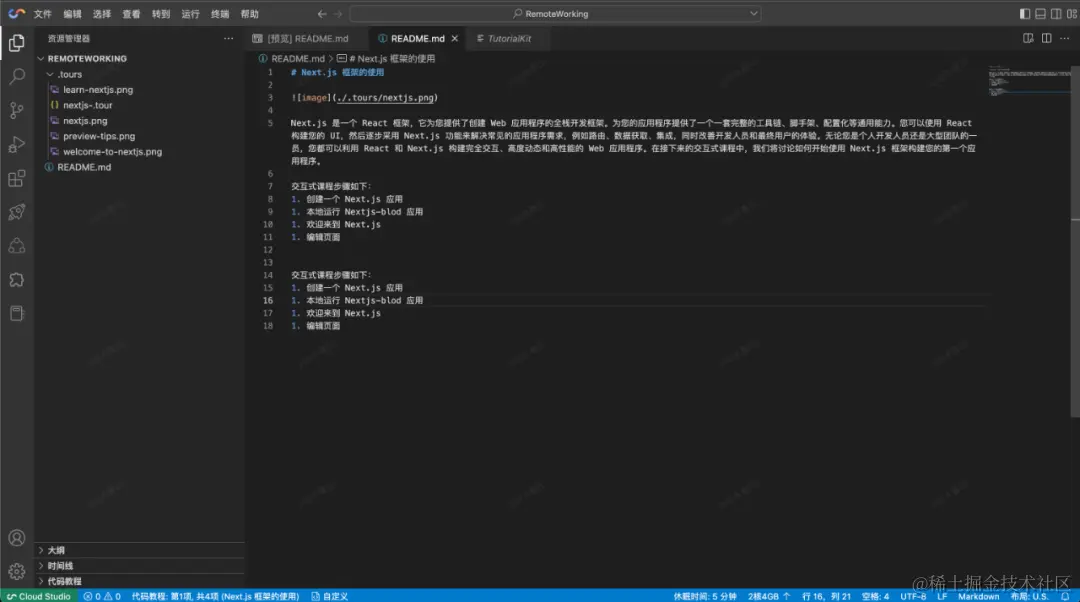This screenshot has height=602, width=1080.
Task: Open the 帮助 menu
Action: click(249, 14)
